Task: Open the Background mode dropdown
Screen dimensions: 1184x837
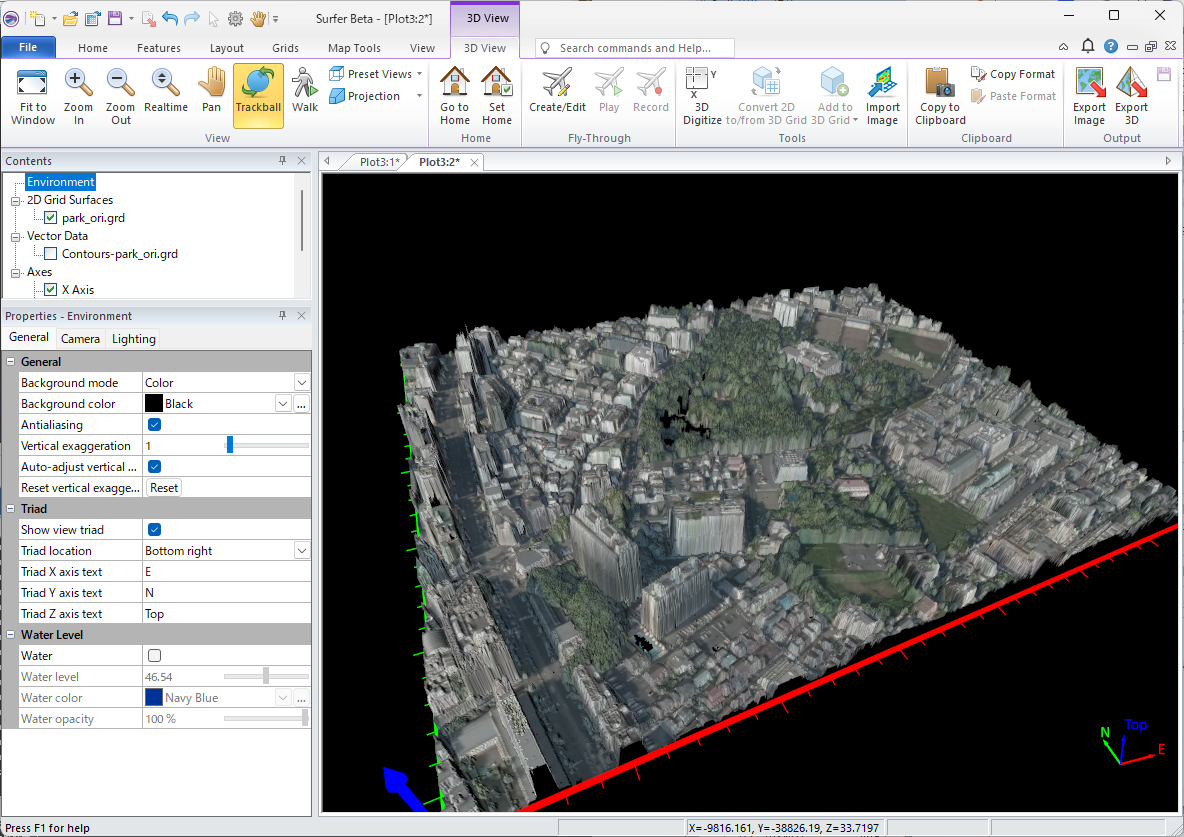Action: 301,383
